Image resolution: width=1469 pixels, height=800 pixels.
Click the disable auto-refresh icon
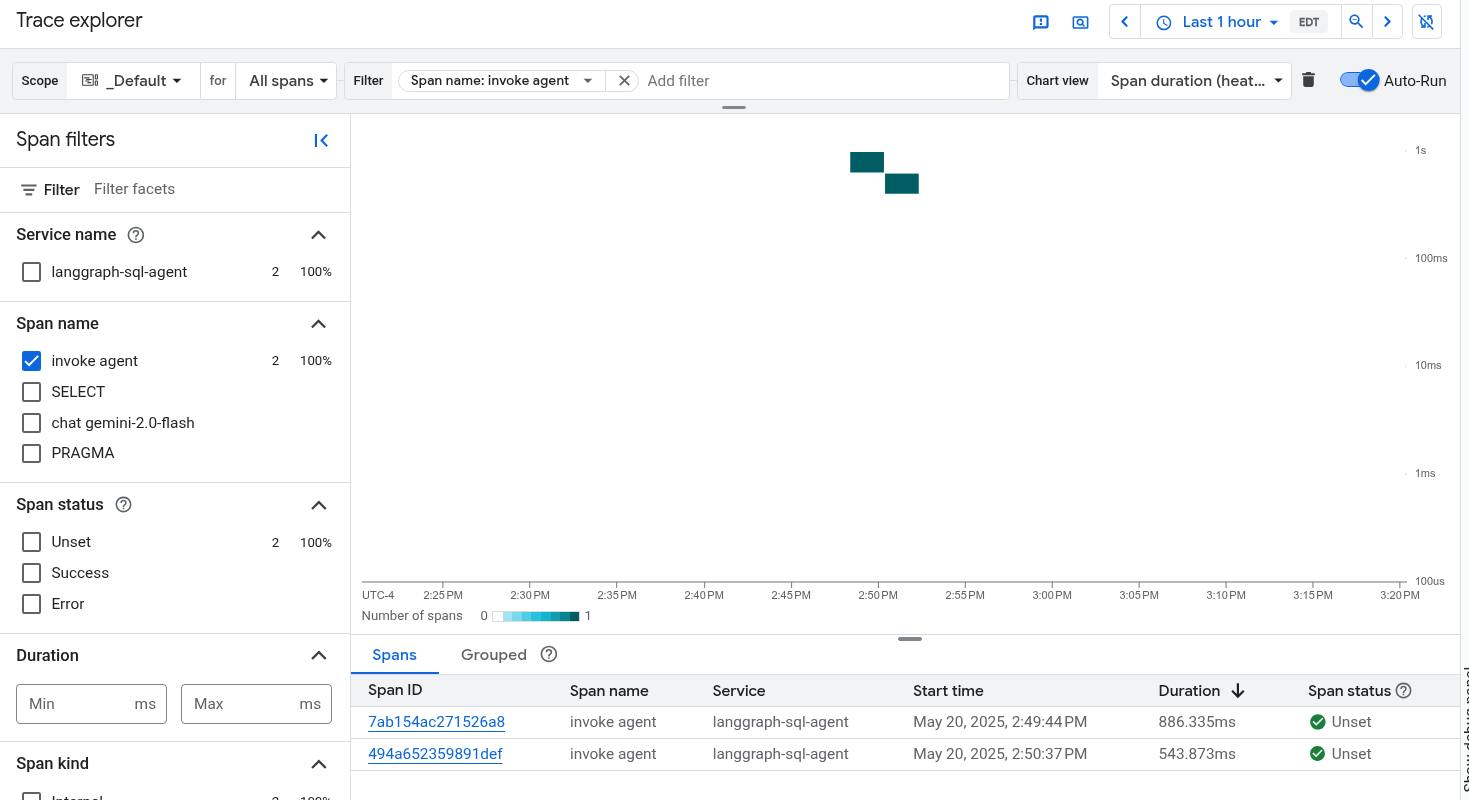[1426, 22]
